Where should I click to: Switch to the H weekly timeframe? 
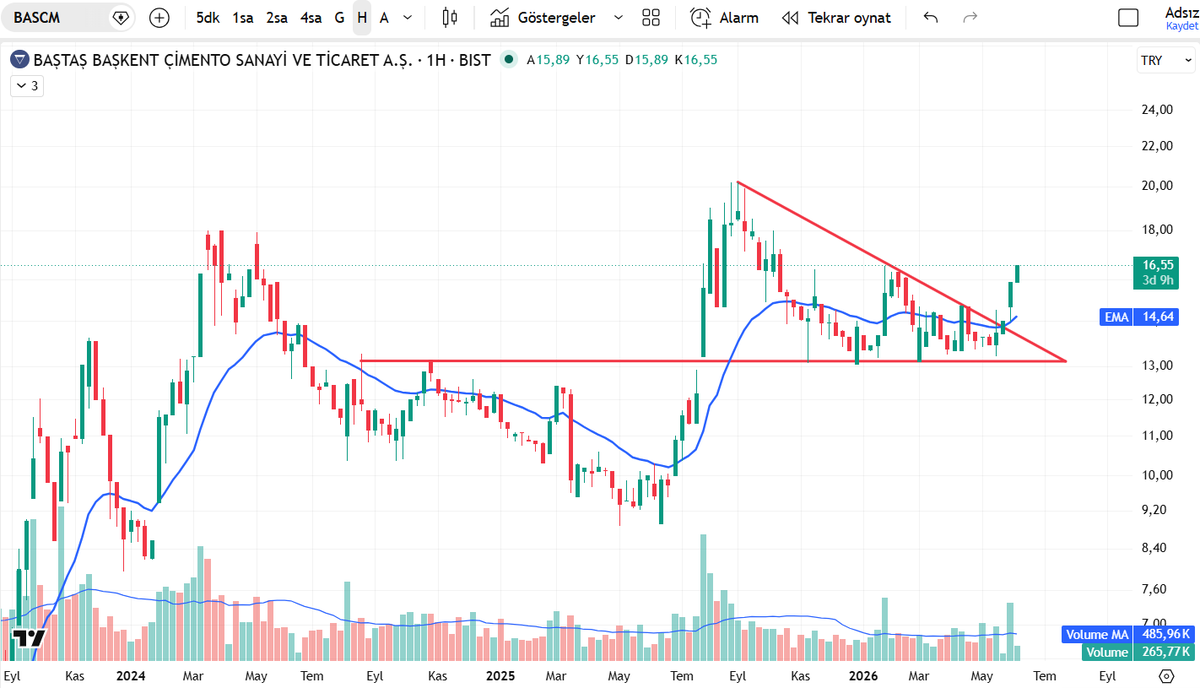[362, 18]
